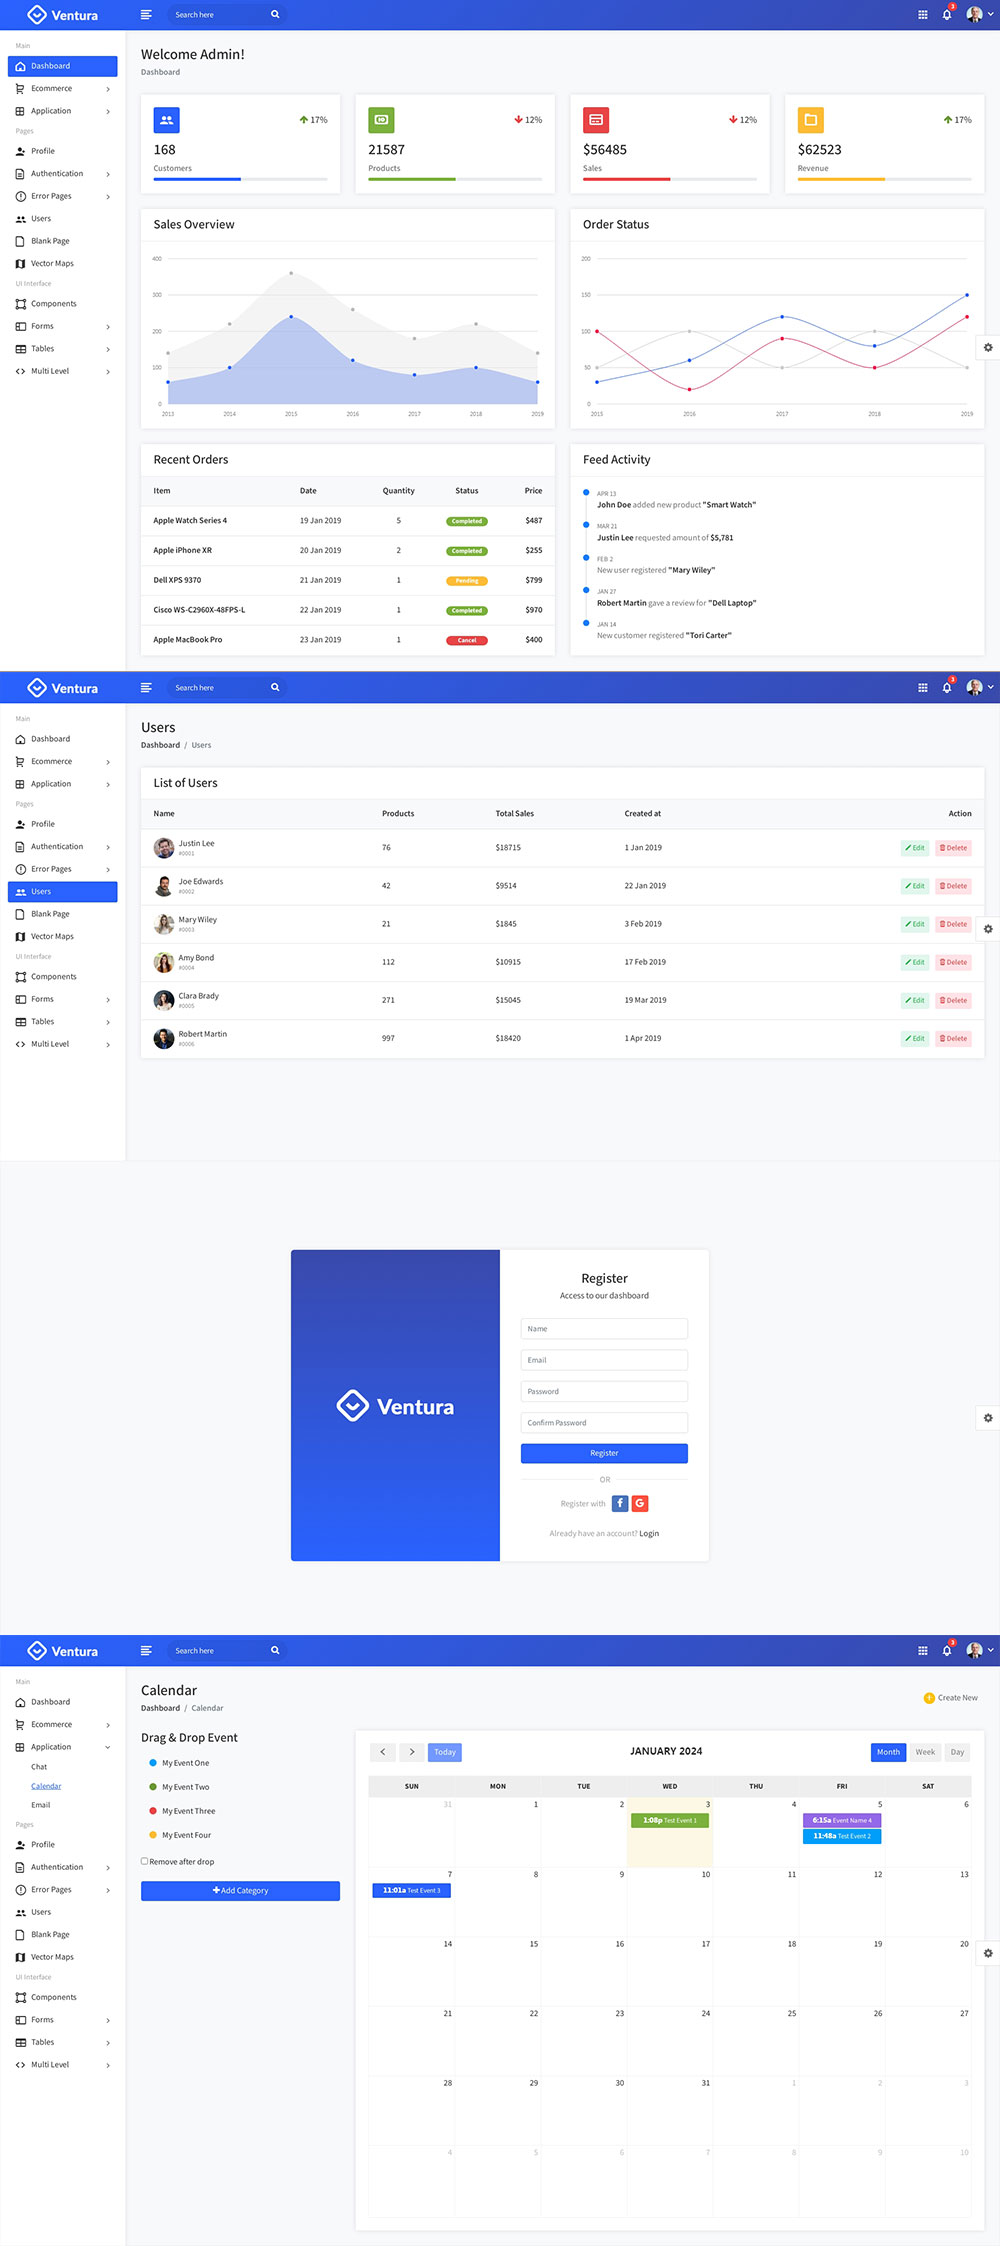This screenshot has width=1000, height=2246.
Task: Click the Today button on calendar
Action: click(445, 1752)
